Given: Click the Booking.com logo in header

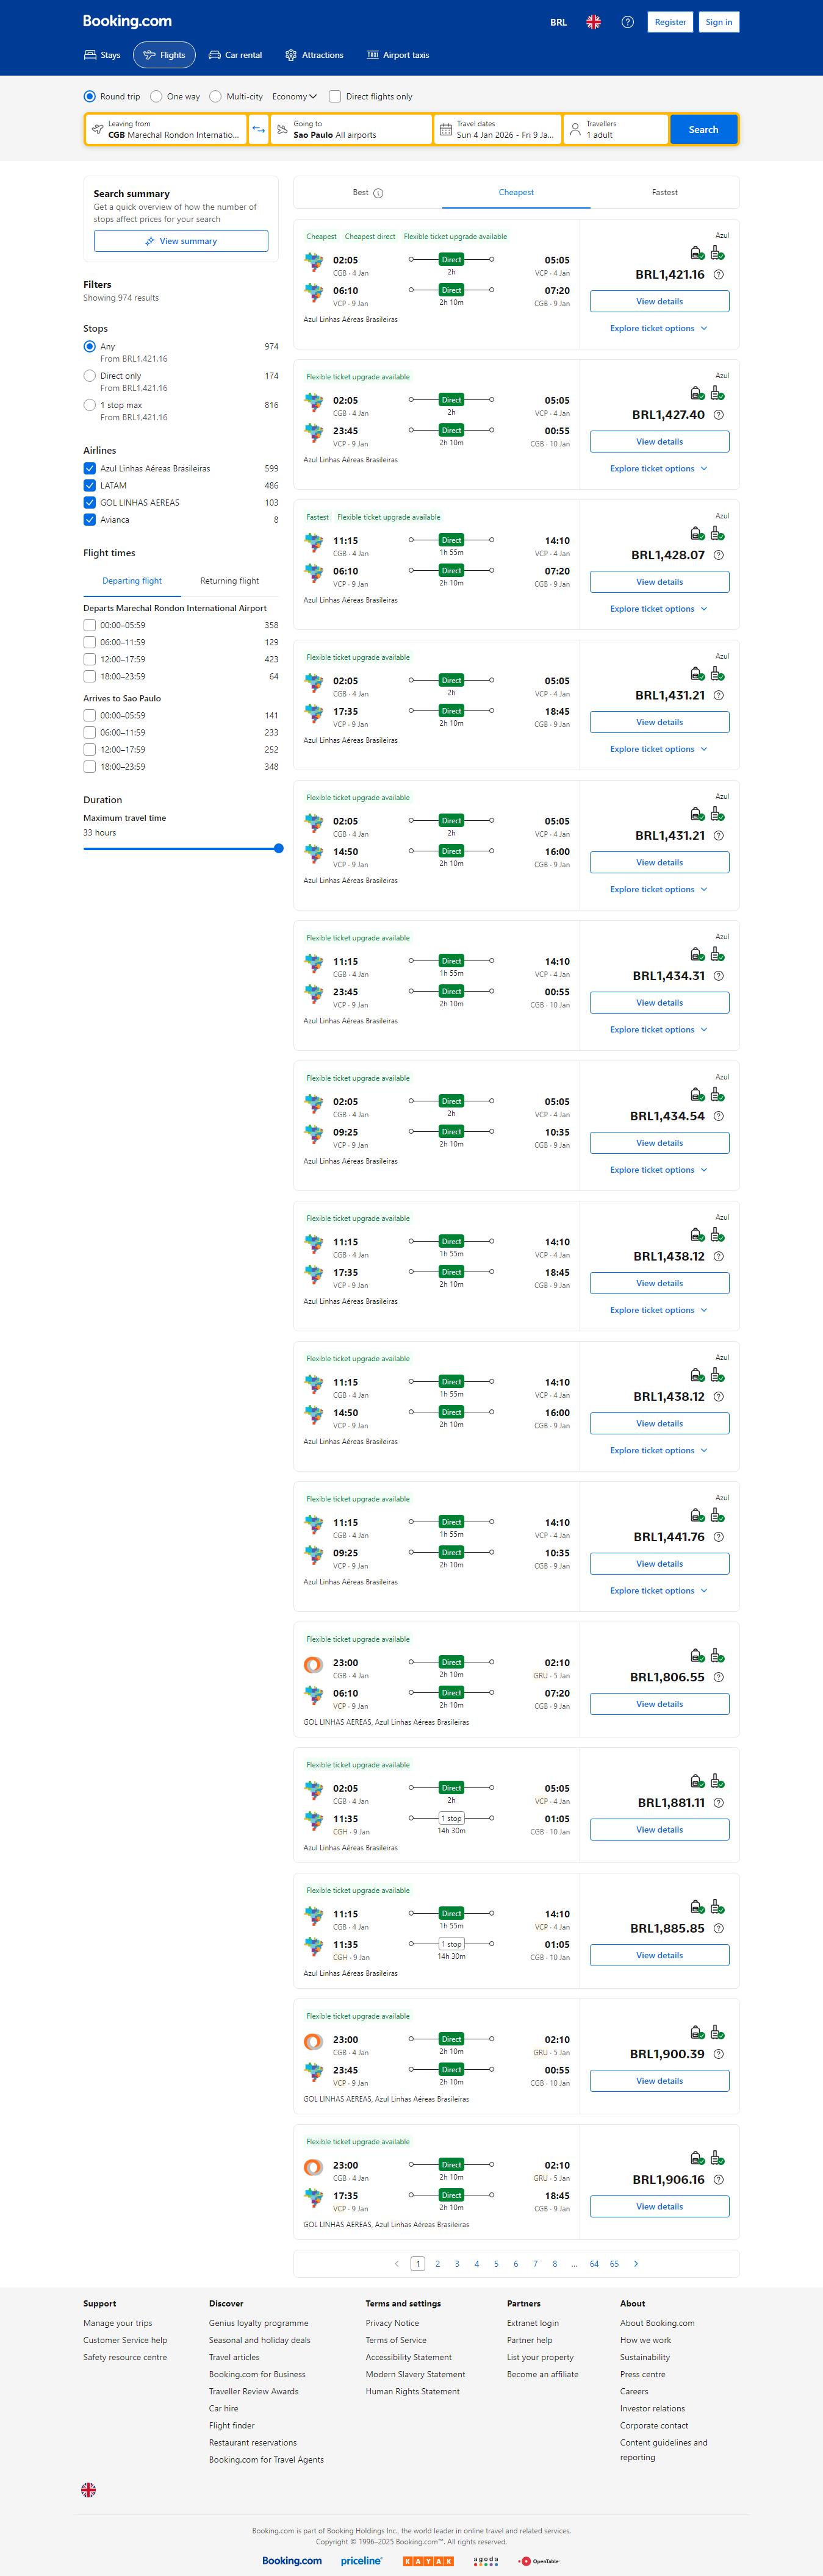Looking at the screenshot, I should [127, 21].
